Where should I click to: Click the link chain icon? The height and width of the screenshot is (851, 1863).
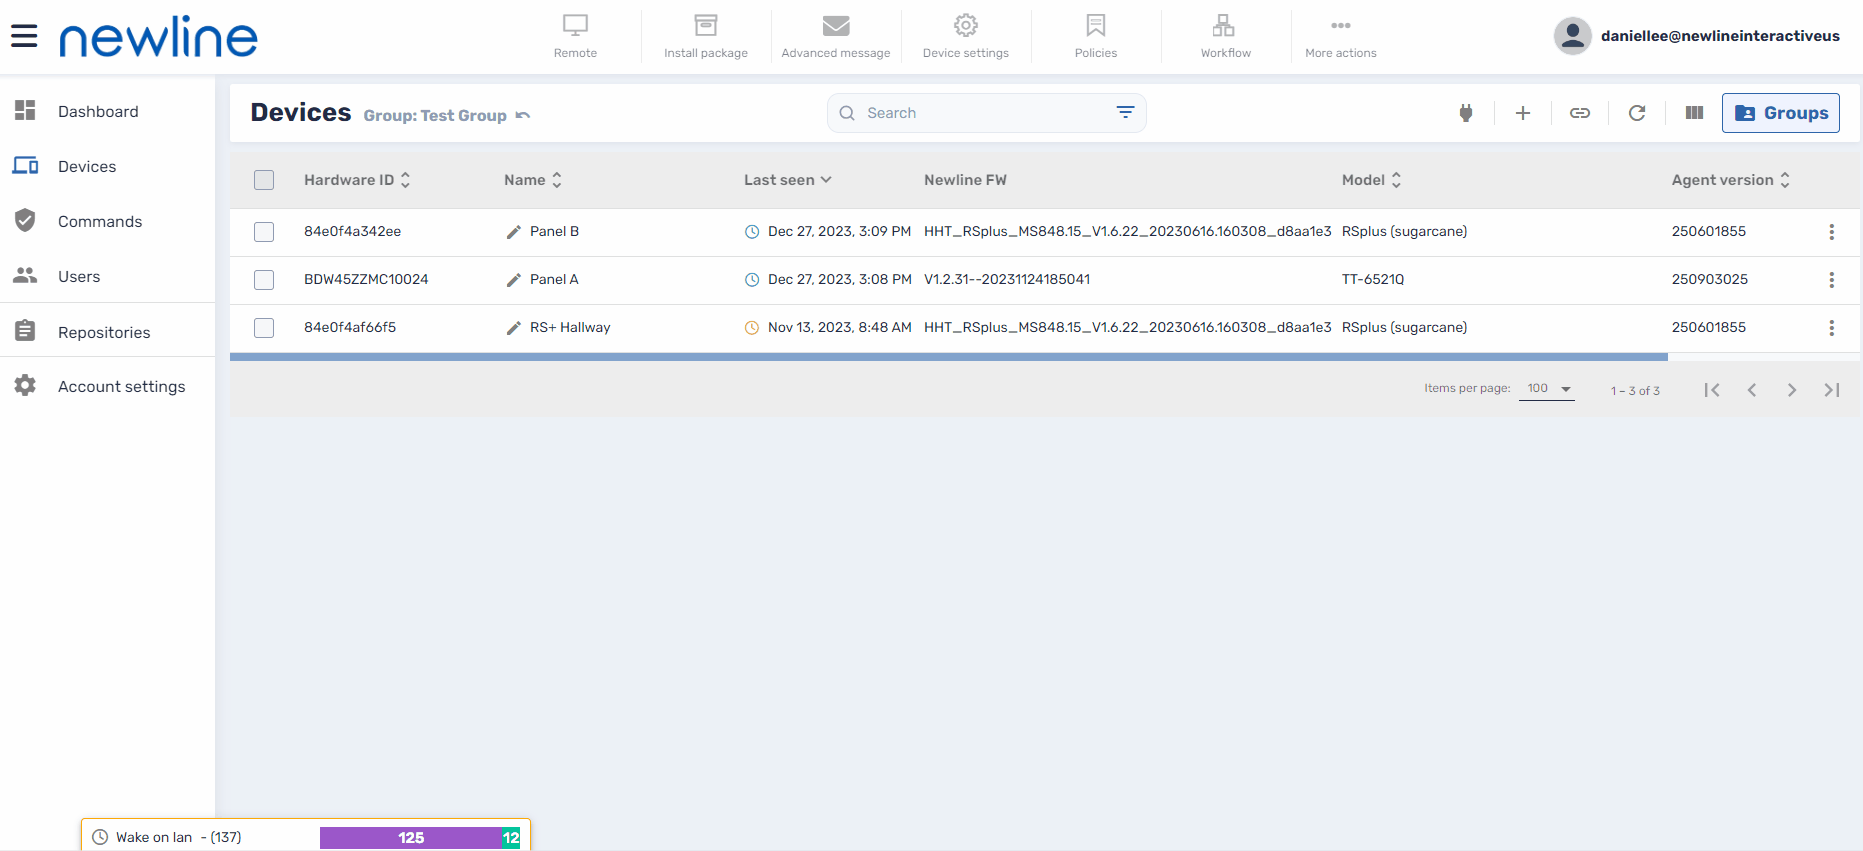pyautogui.click(x=1580, y=113)
